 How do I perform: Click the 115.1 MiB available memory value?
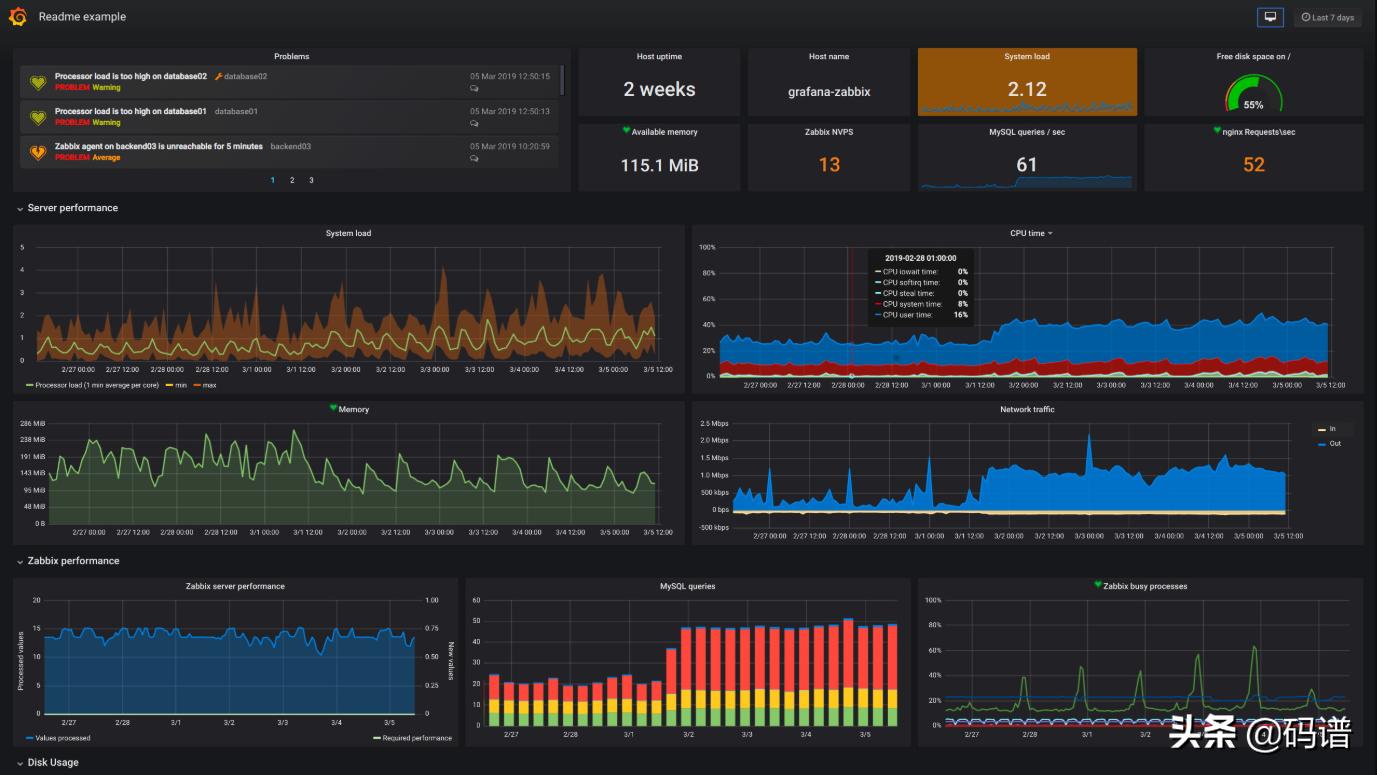click(x=659, y=165)
